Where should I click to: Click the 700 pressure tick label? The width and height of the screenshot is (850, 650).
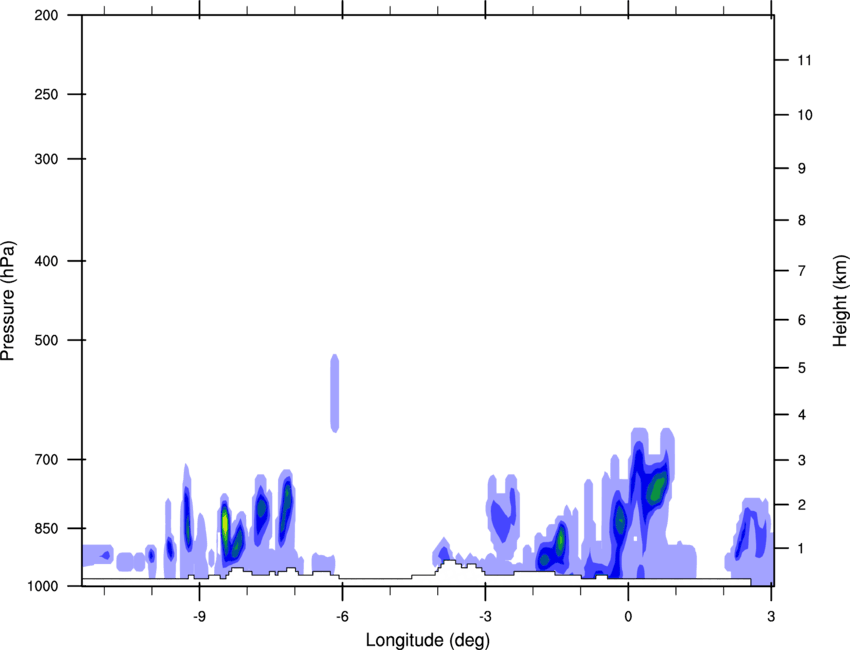click(x=46, y=460)
